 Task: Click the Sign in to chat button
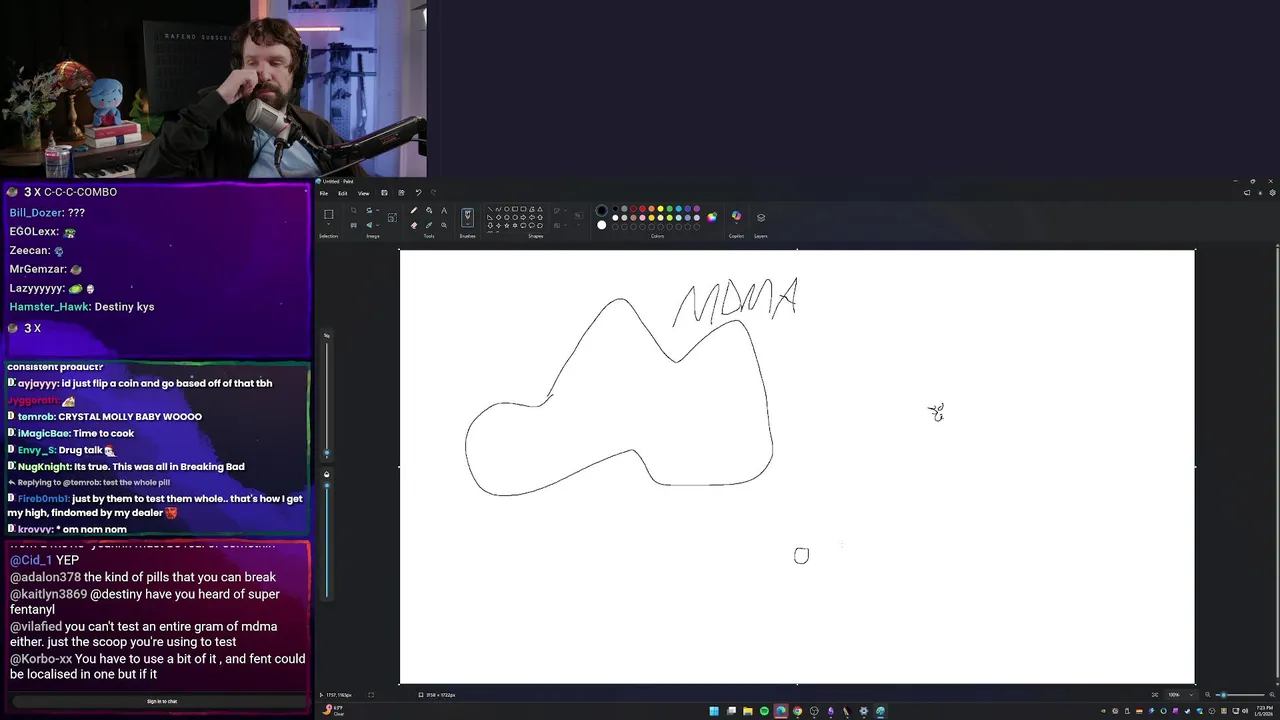click(x=162, y=701)
